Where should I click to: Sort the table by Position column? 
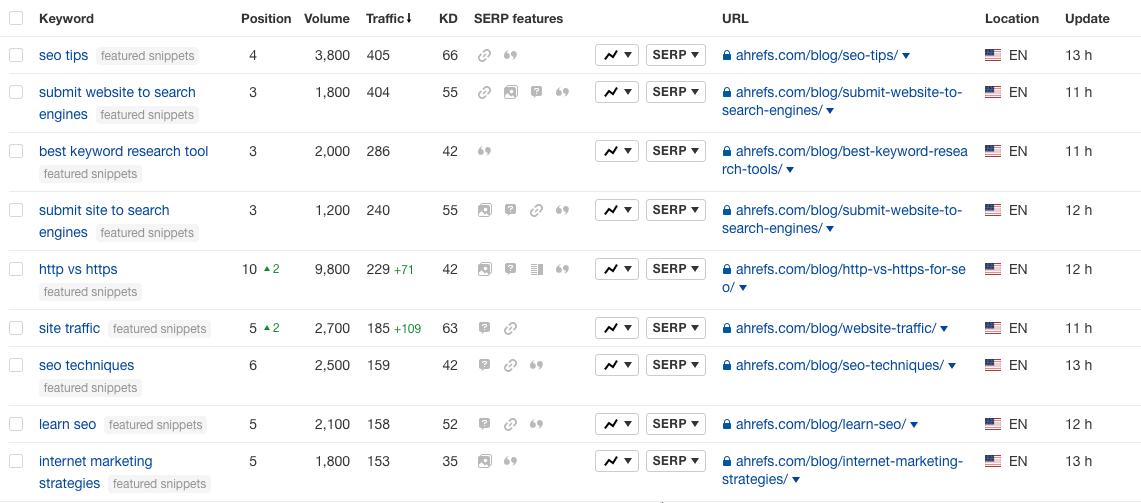266,19
